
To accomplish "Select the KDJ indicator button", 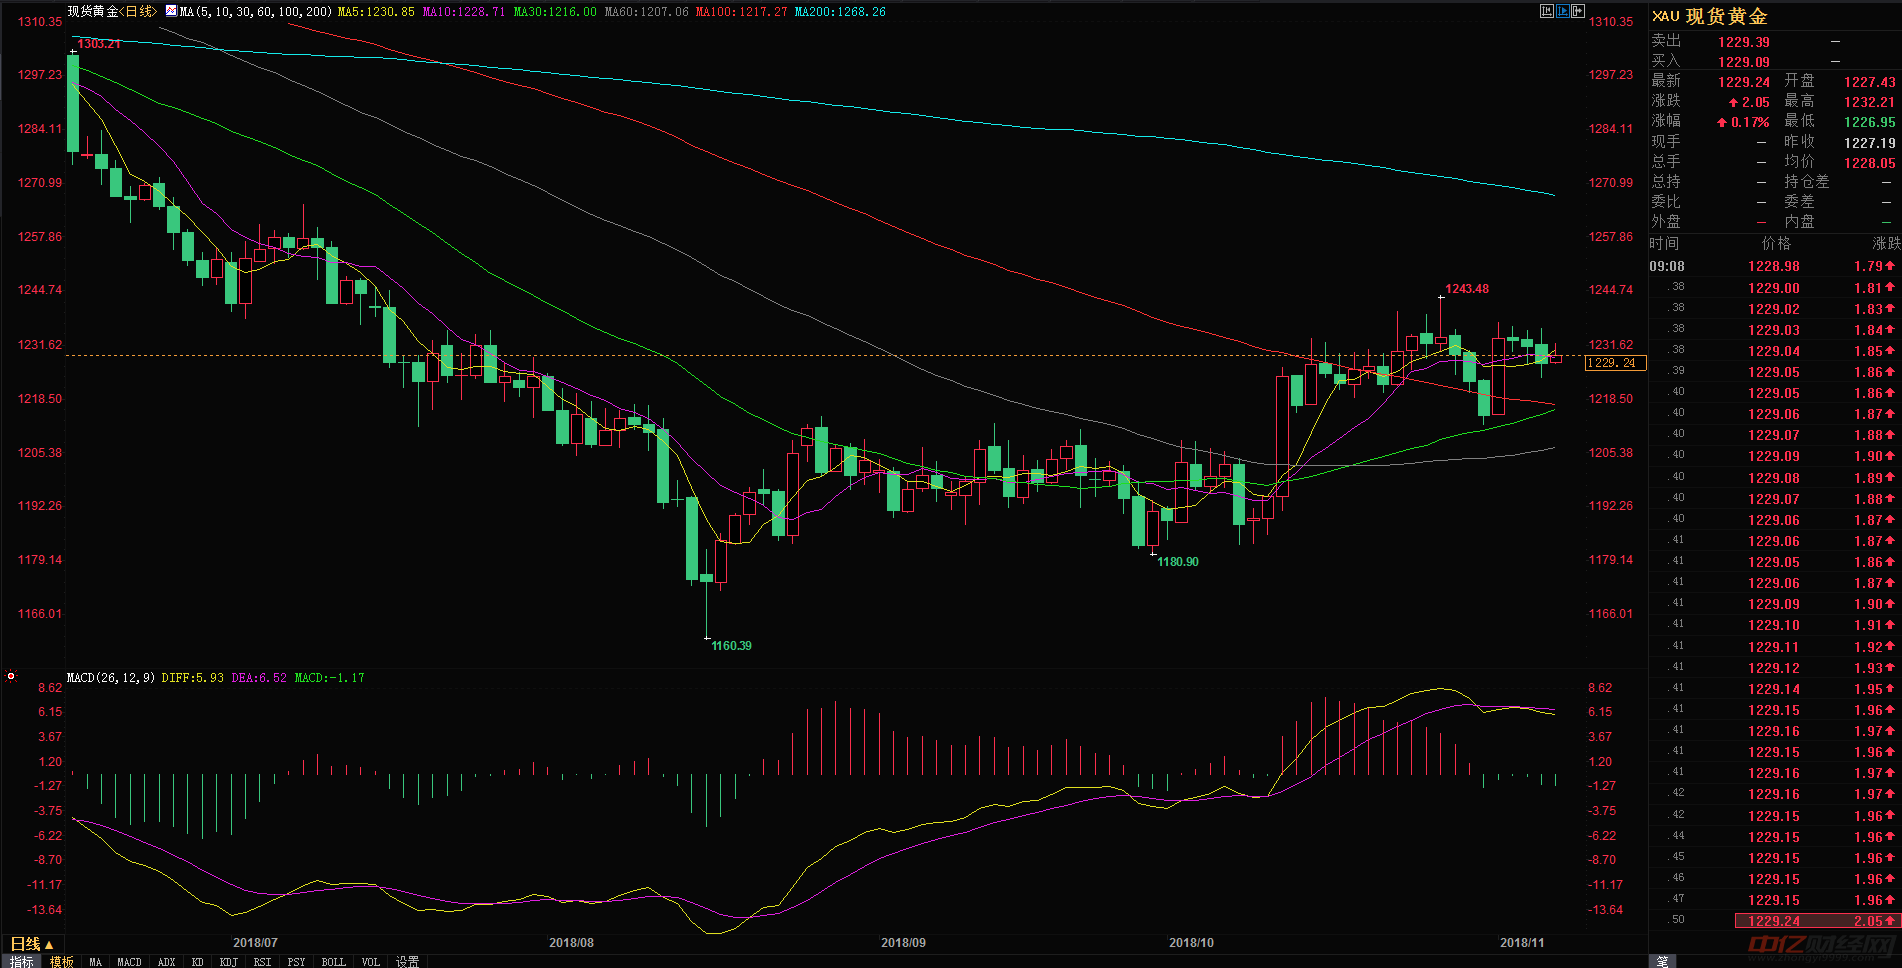I will (x=228, y=962).
